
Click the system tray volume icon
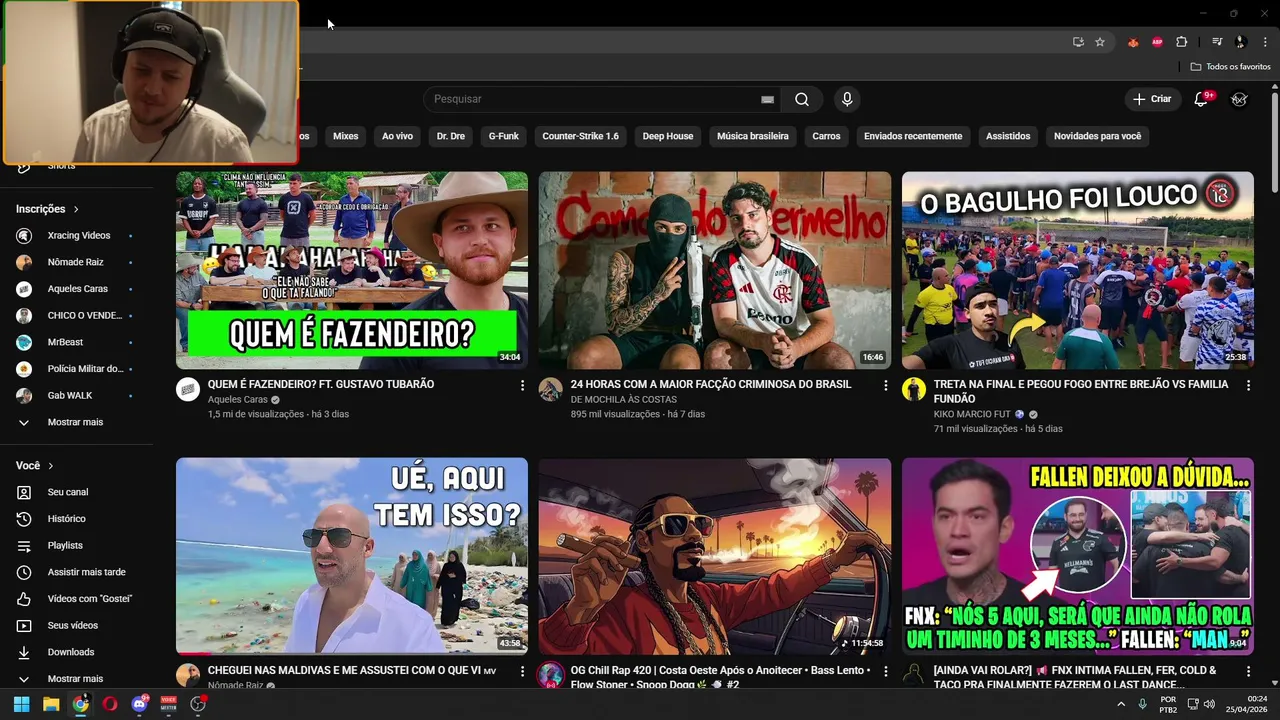[1209, 704]
